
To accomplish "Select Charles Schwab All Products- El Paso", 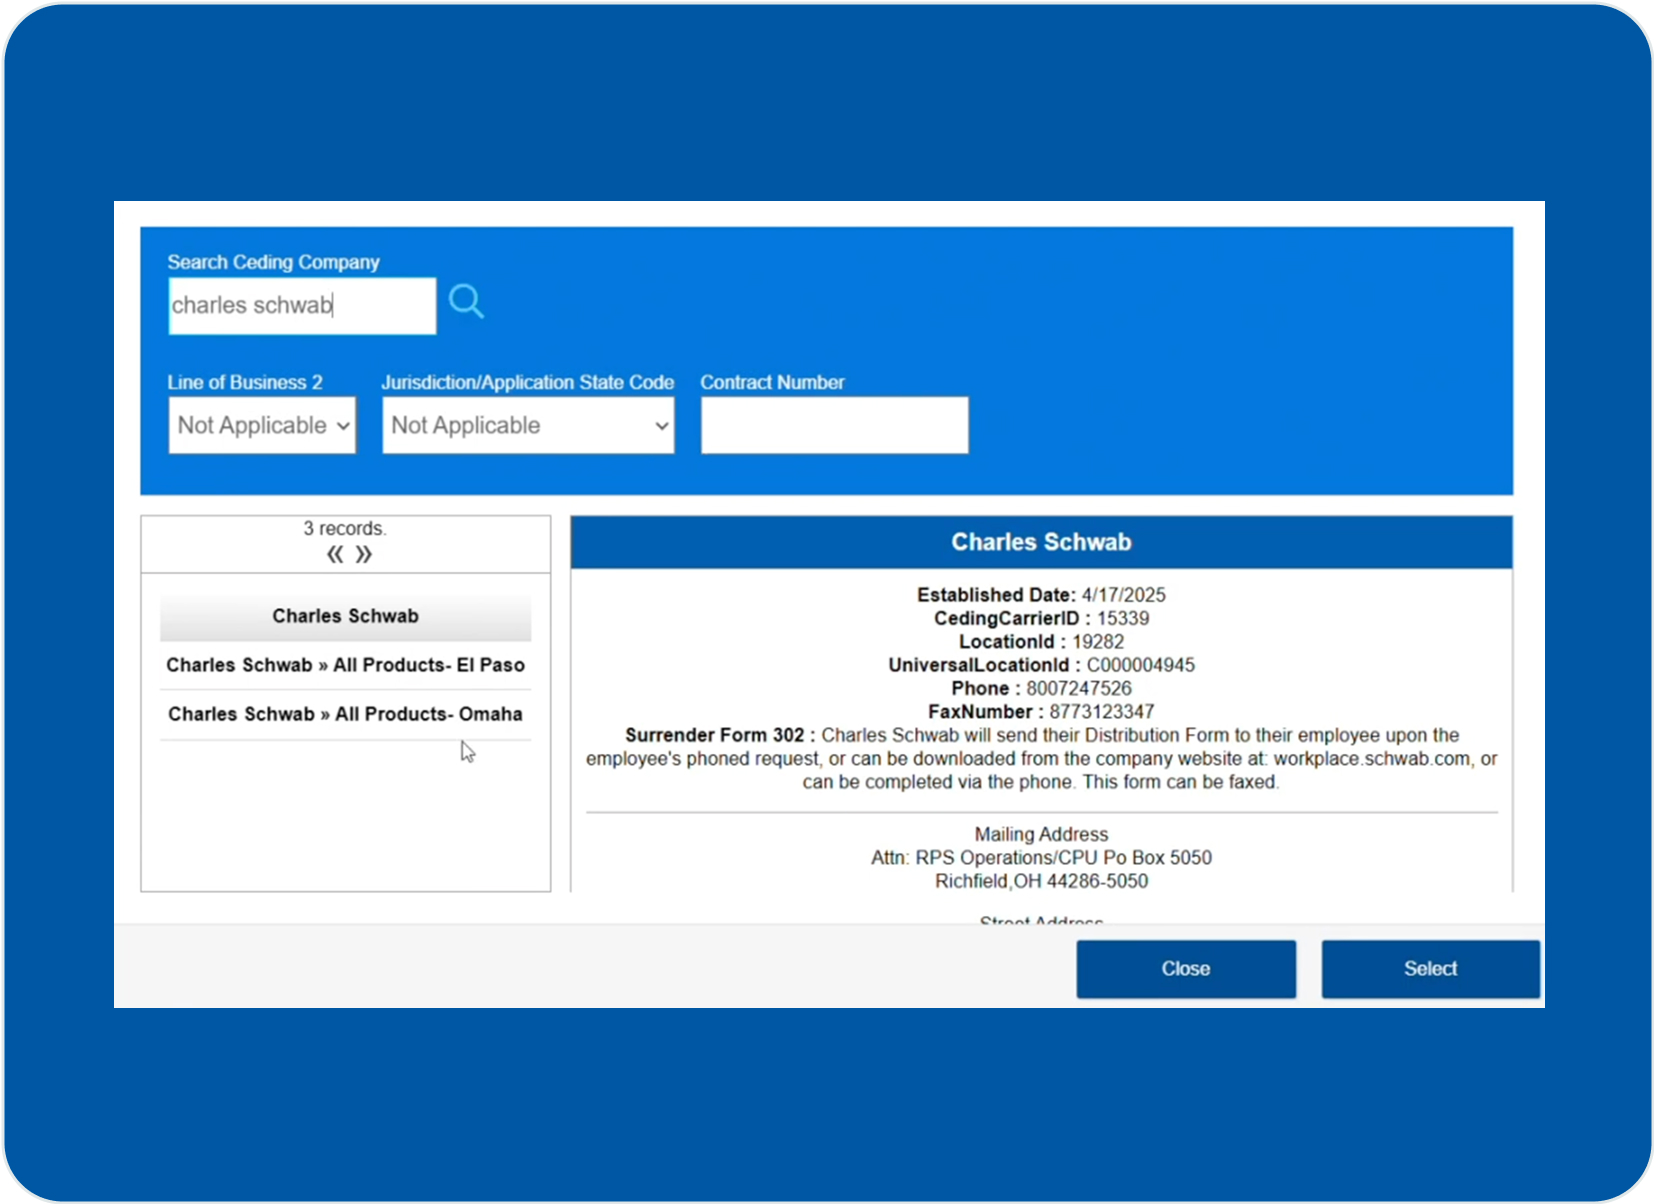I will pos(345,665).
